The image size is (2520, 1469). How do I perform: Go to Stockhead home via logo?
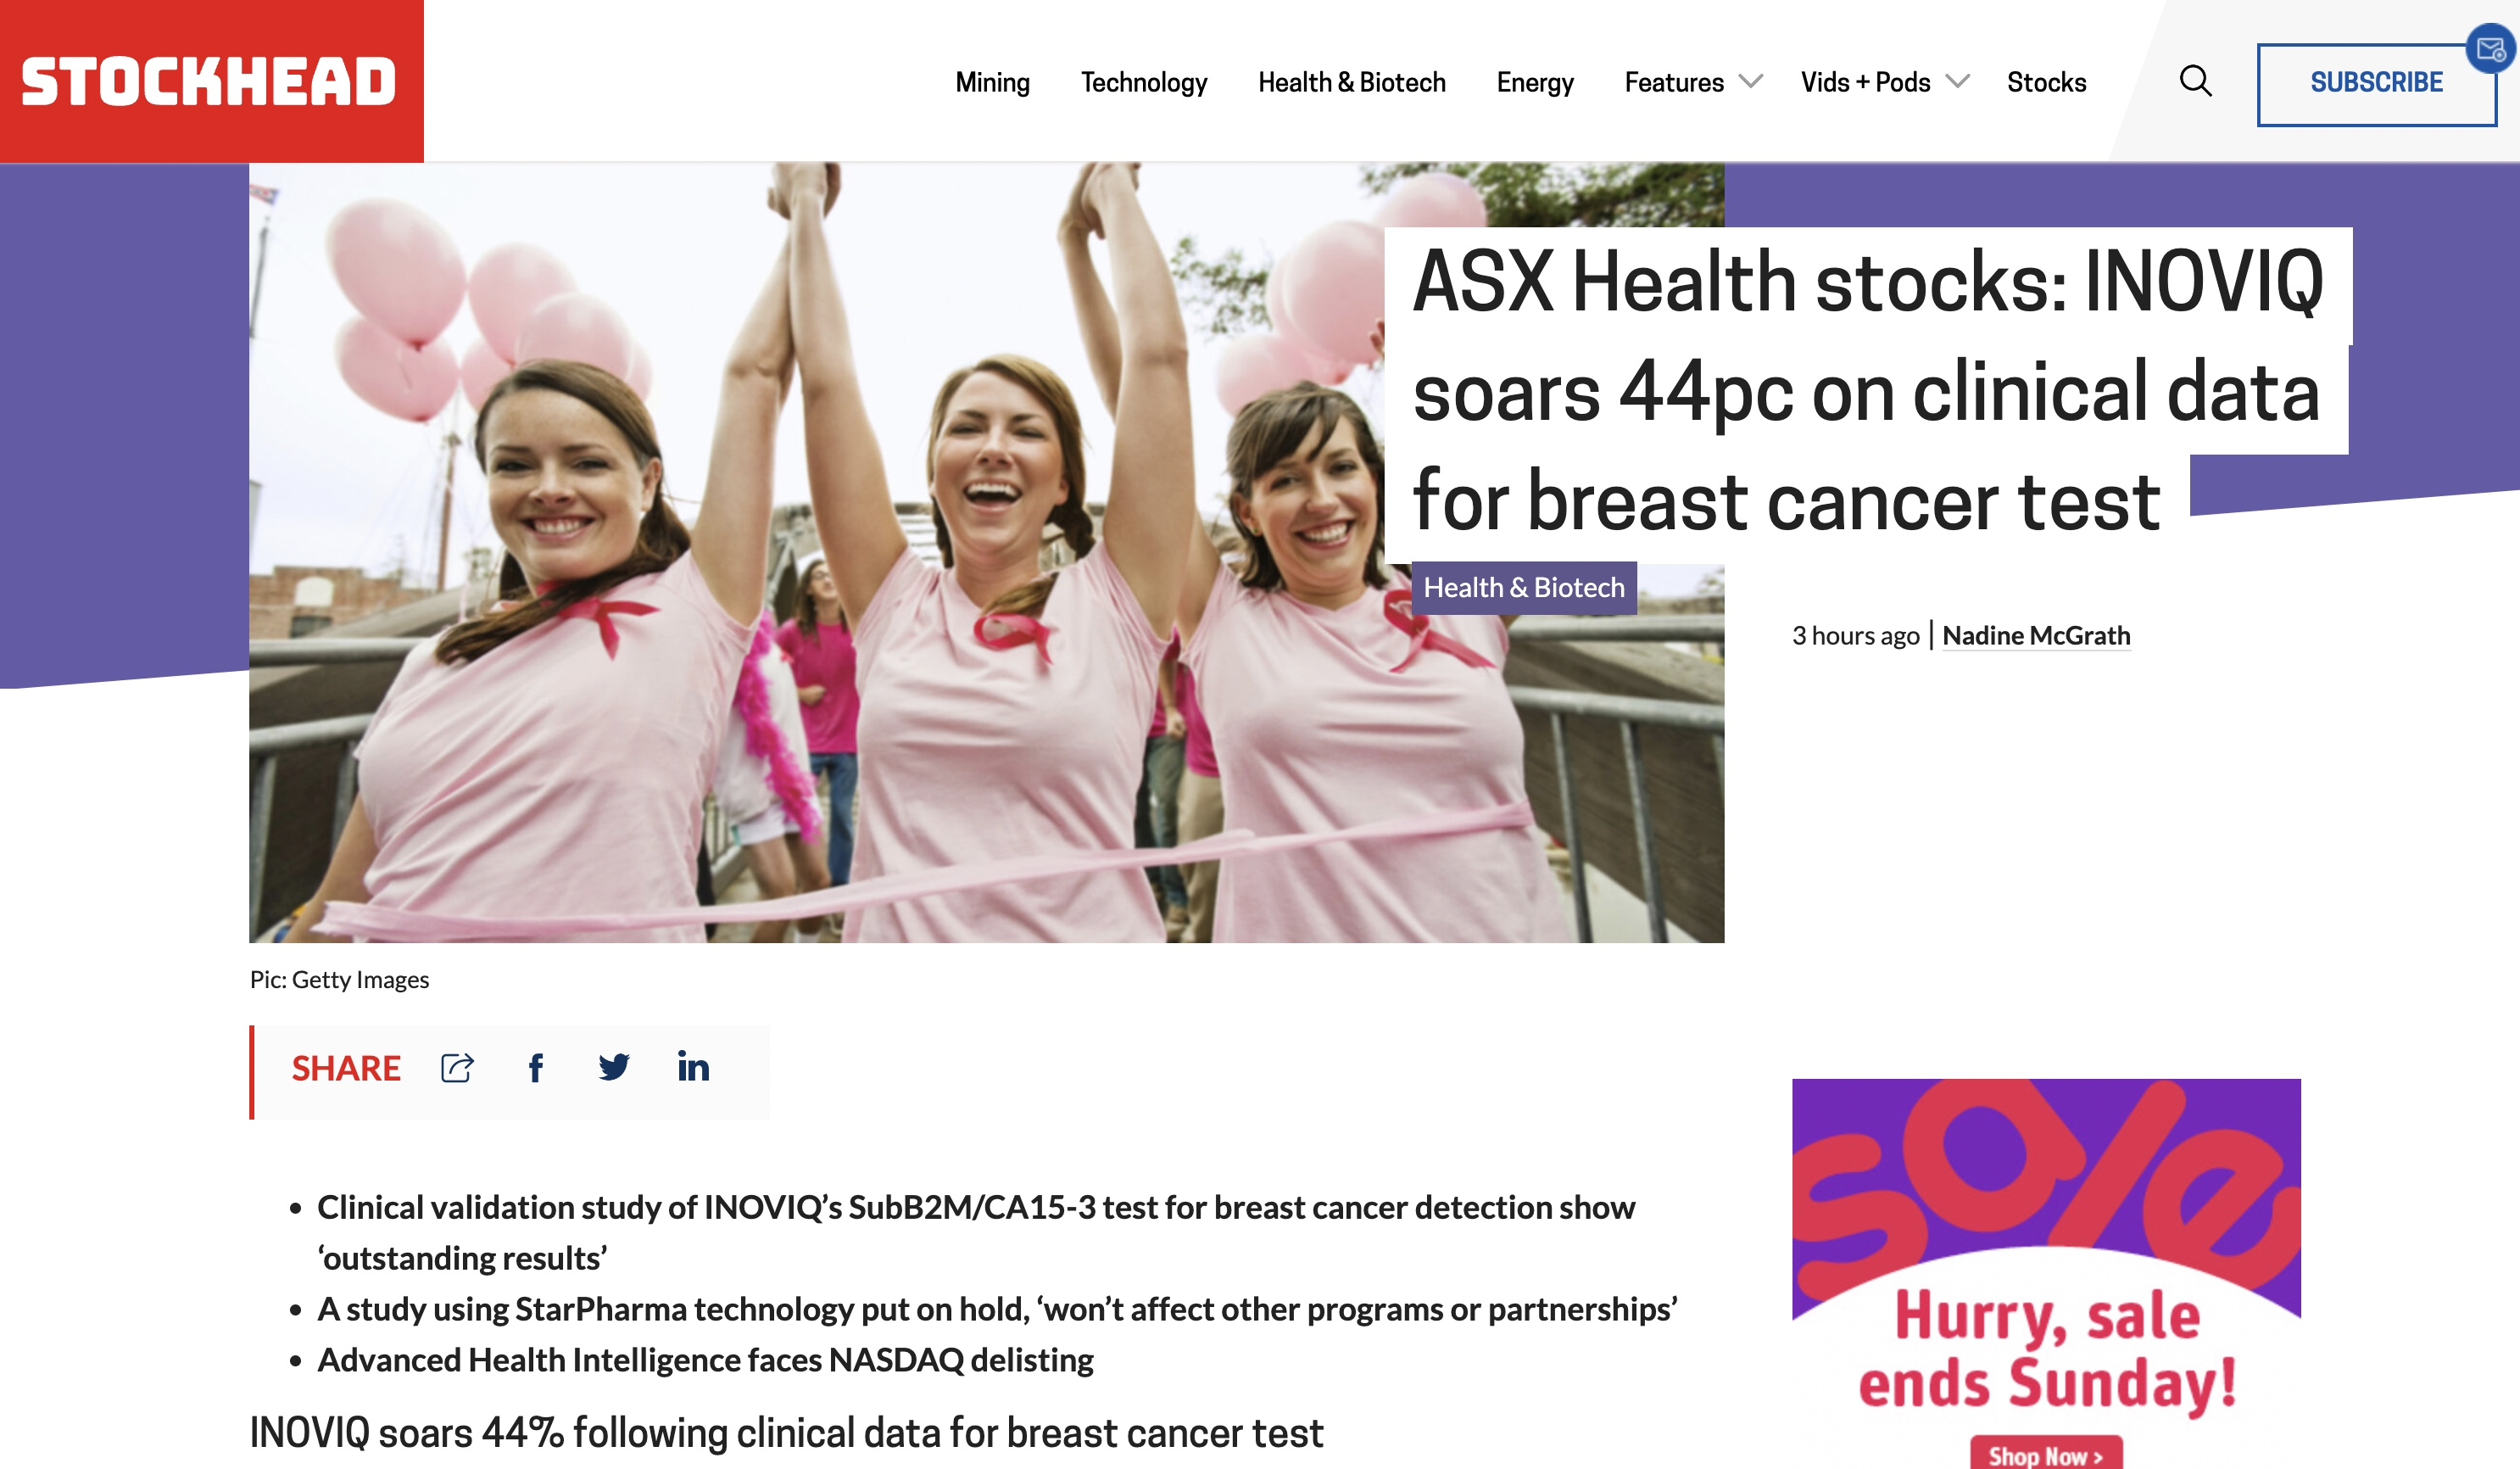pyautogui.click(x=211, y=81)
